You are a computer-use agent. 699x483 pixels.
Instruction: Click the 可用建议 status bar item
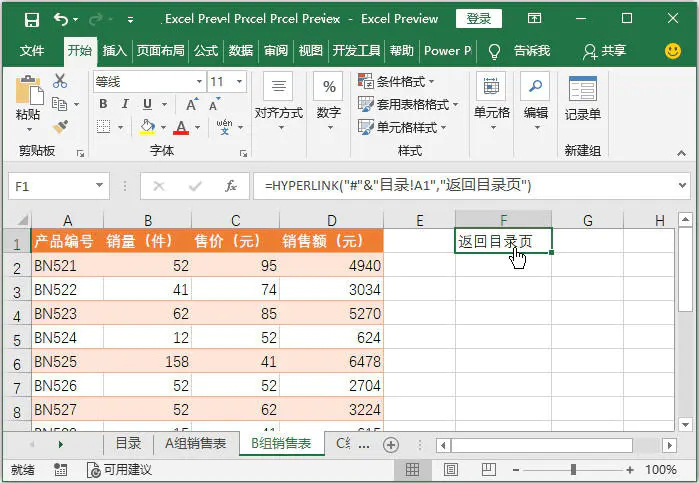point(119,470)
